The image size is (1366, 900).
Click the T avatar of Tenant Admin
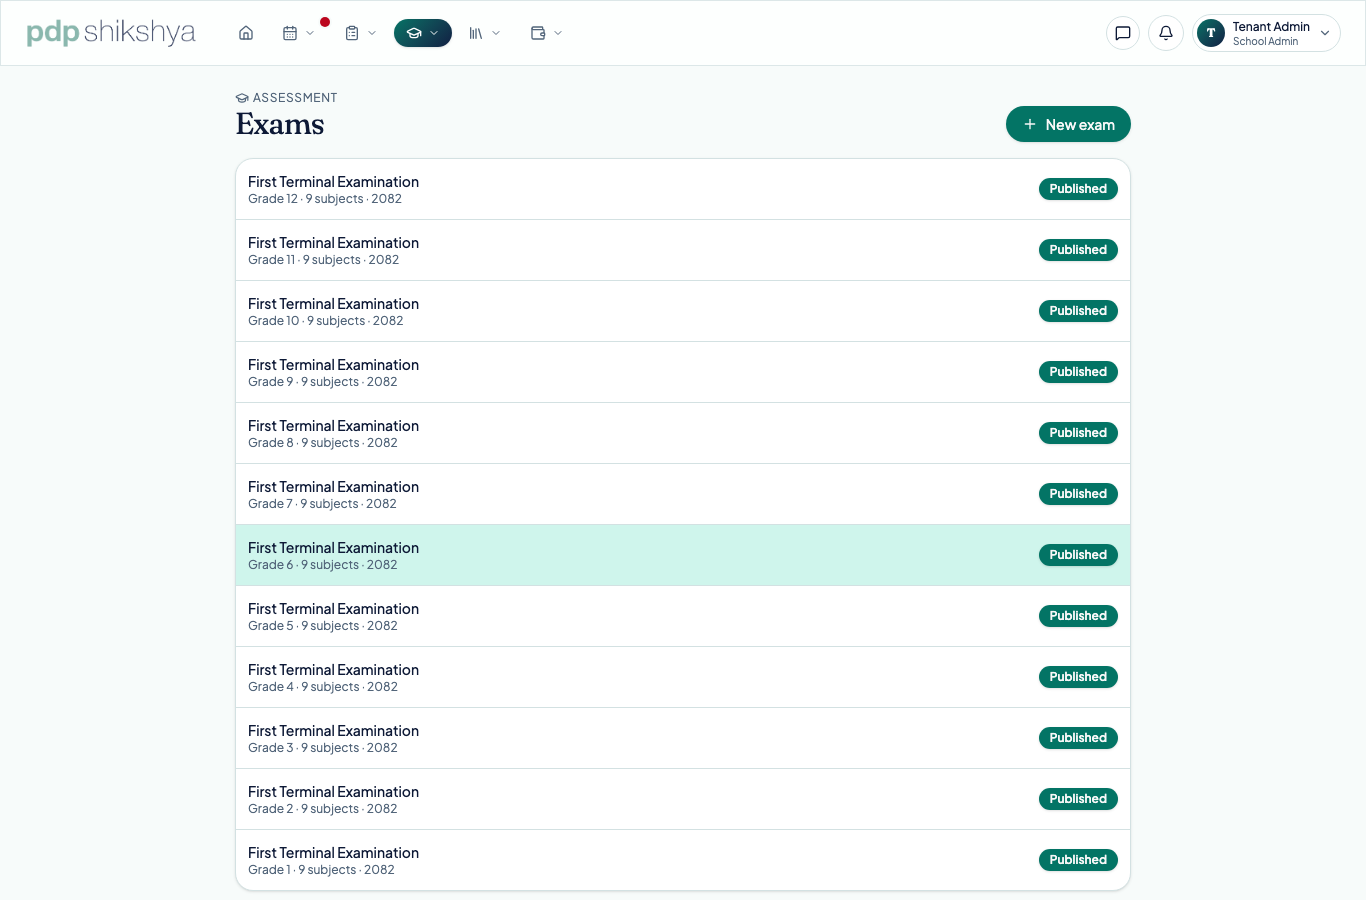tap(1211, 33)
